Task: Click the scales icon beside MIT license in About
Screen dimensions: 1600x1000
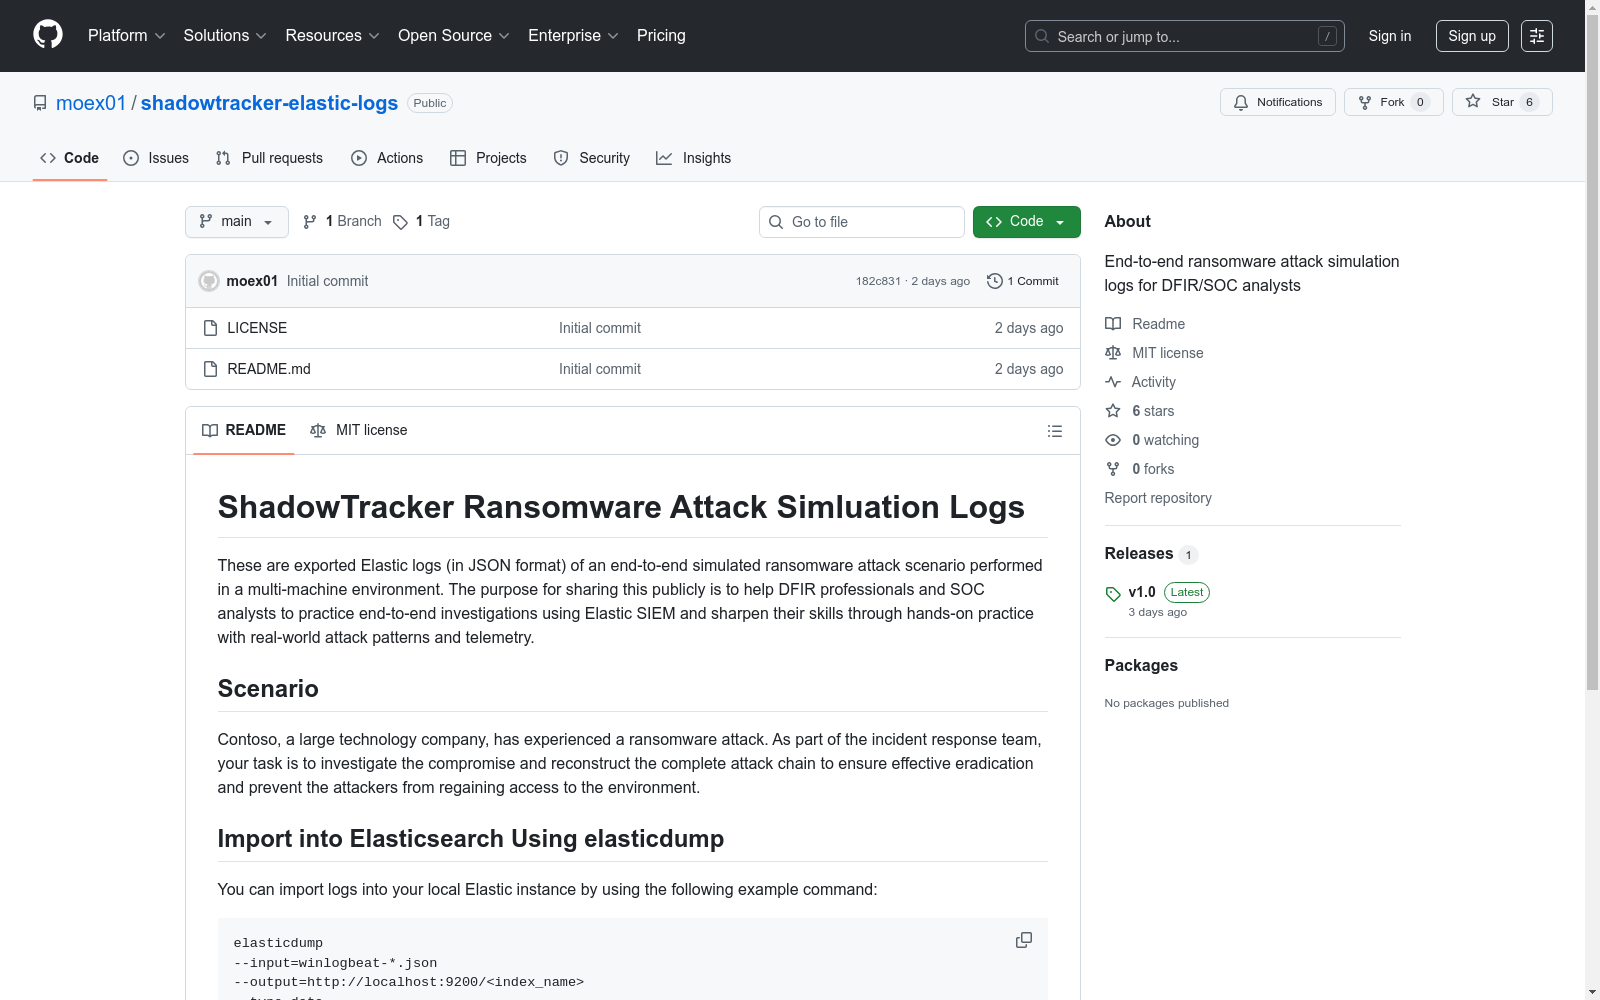Action: click(1113, 353)
